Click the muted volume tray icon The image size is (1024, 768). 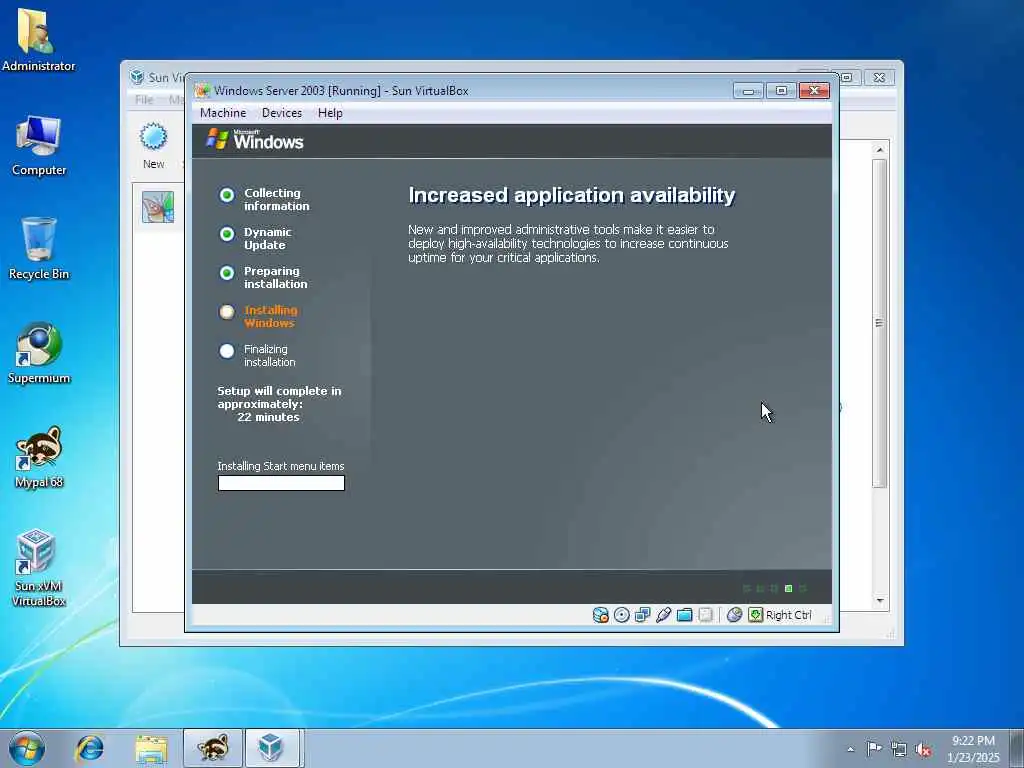coord(923,749)
